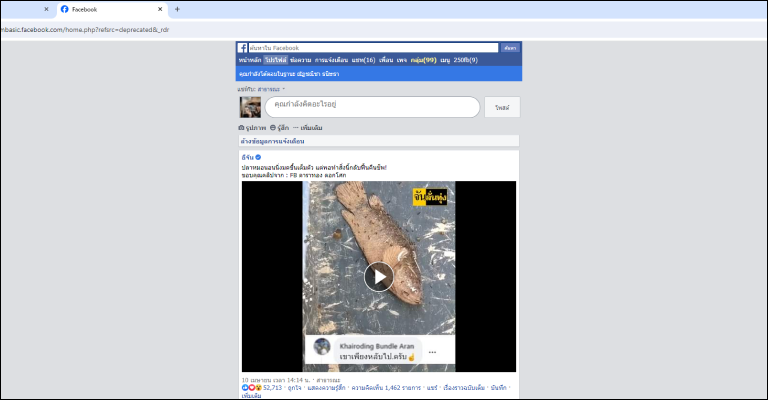Close the Facebook browser tab
The image size is (768, 400).
pos(160,9)
